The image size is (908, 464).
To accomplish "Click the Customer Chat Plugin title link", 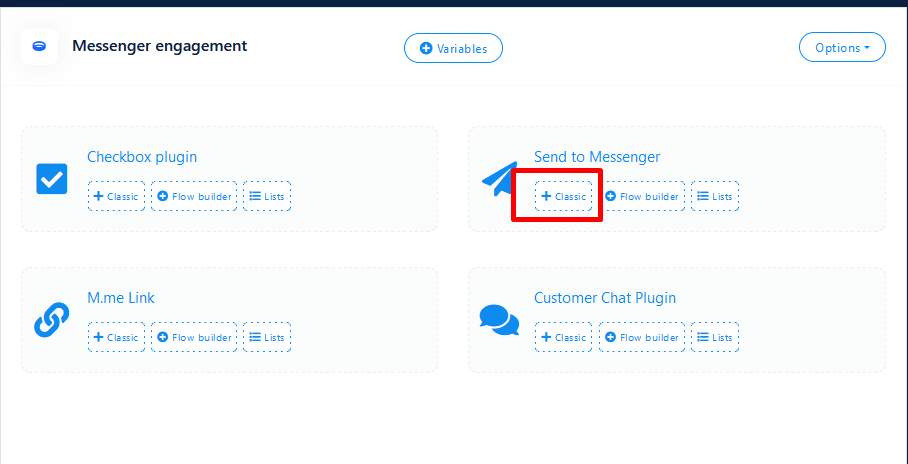I will tap(604, 298).
